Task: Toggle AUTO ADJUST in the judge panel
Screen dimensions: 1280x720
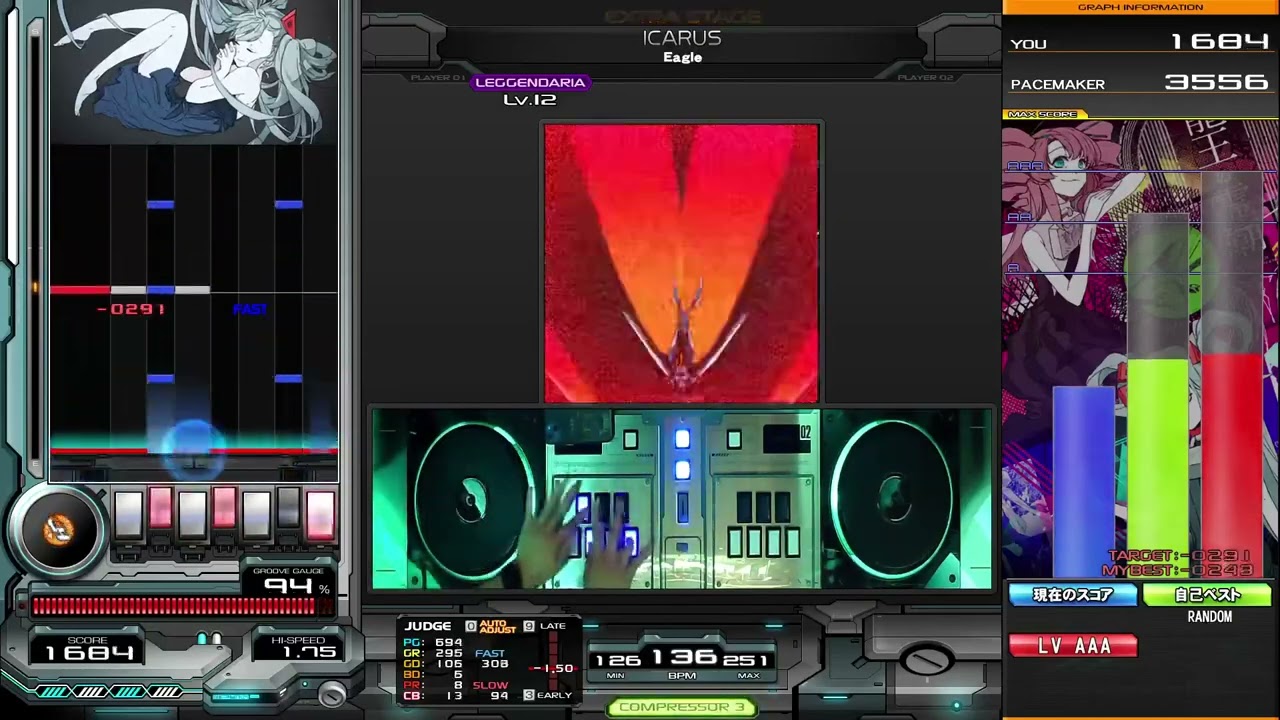Action: [497, 627]
